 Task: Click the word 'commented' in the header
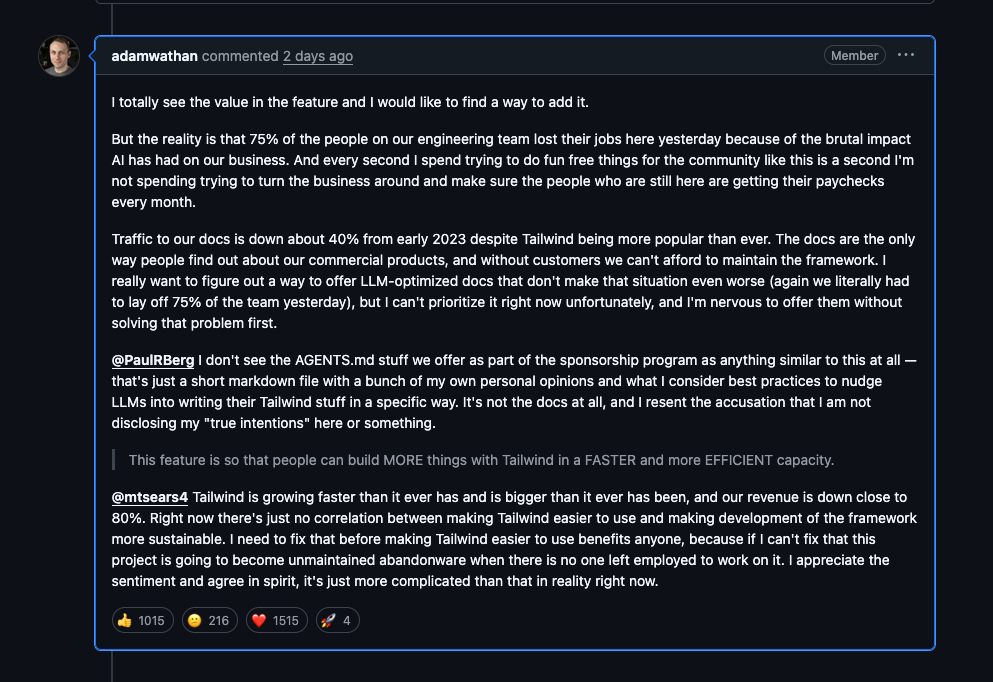240,56
